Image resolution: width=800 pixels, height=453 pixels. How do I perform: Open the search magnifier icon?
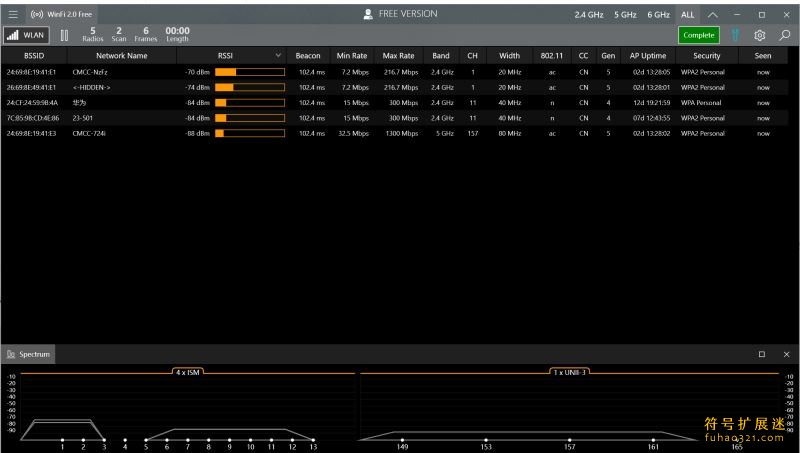point(785,35)
